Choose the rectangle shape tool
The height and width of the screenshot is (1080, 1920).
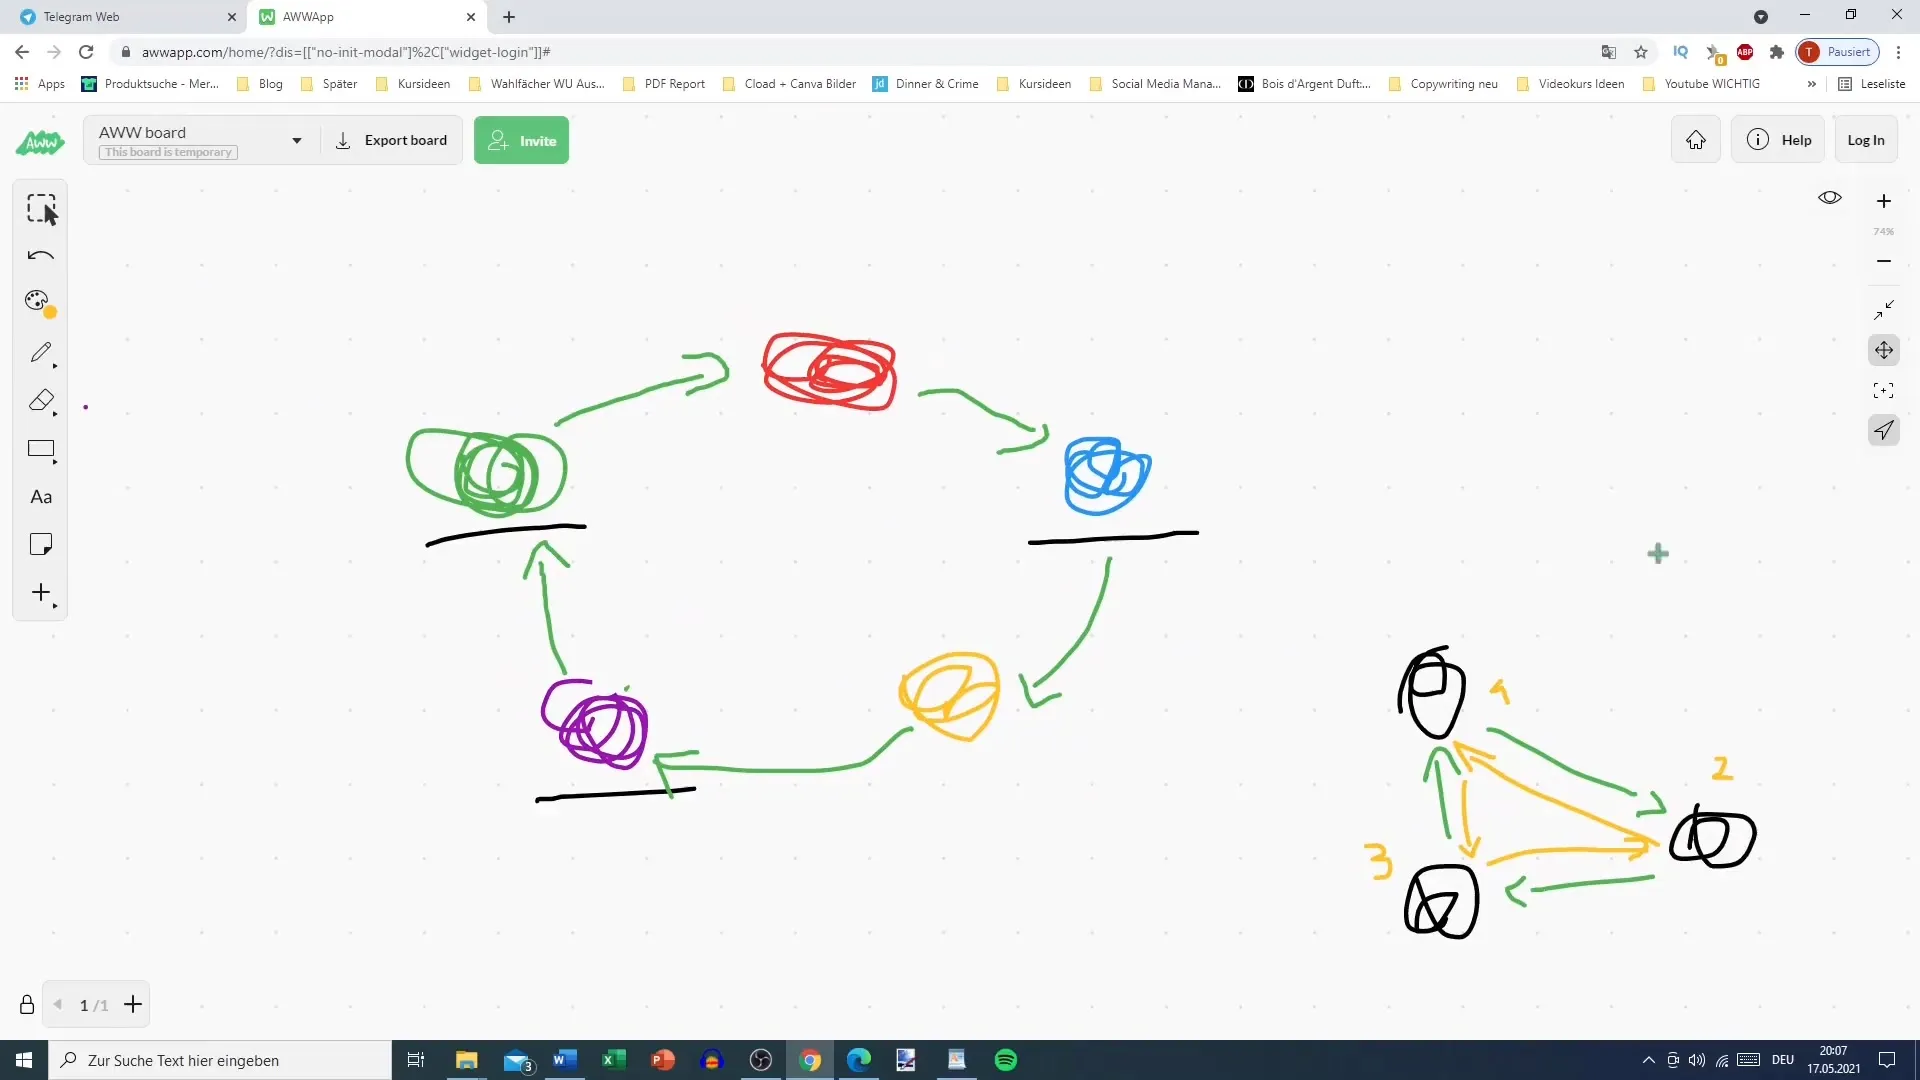[x=41, y=449]
